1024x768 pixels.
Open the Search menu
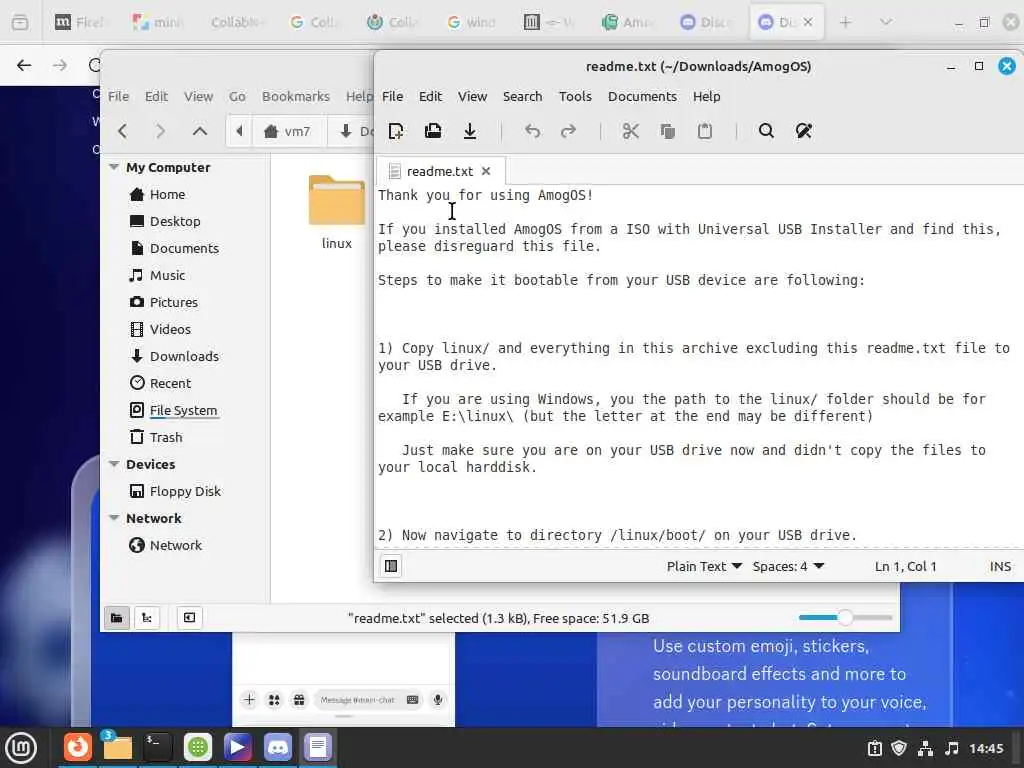coord(522,96)
